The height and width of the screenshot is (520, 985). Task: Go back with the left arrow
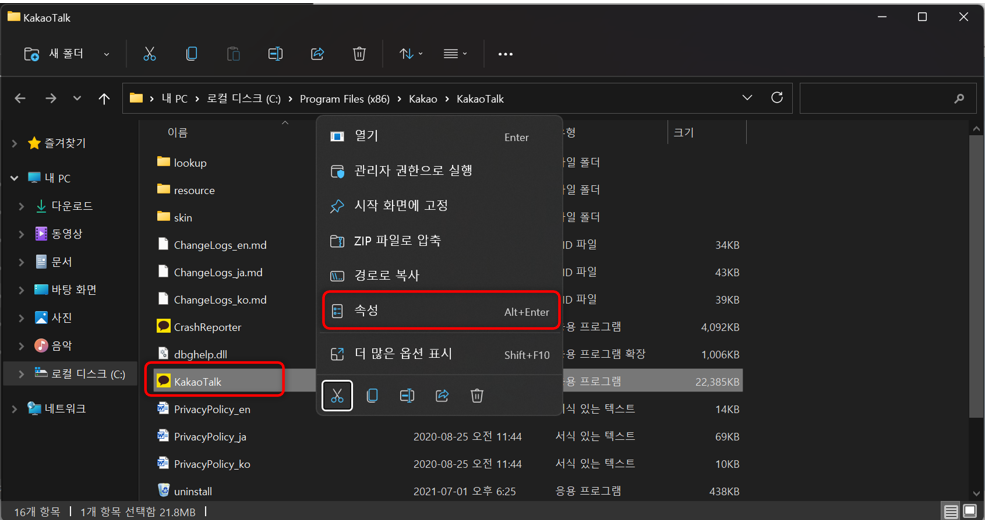click(x=20, y=99)
